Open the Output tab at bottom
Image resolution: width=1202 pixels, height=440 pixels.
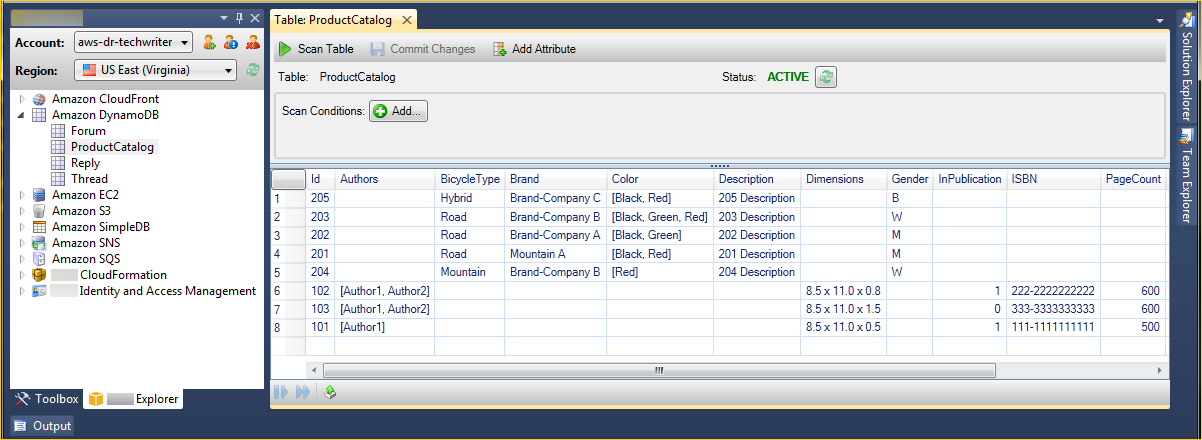(43, 426)
